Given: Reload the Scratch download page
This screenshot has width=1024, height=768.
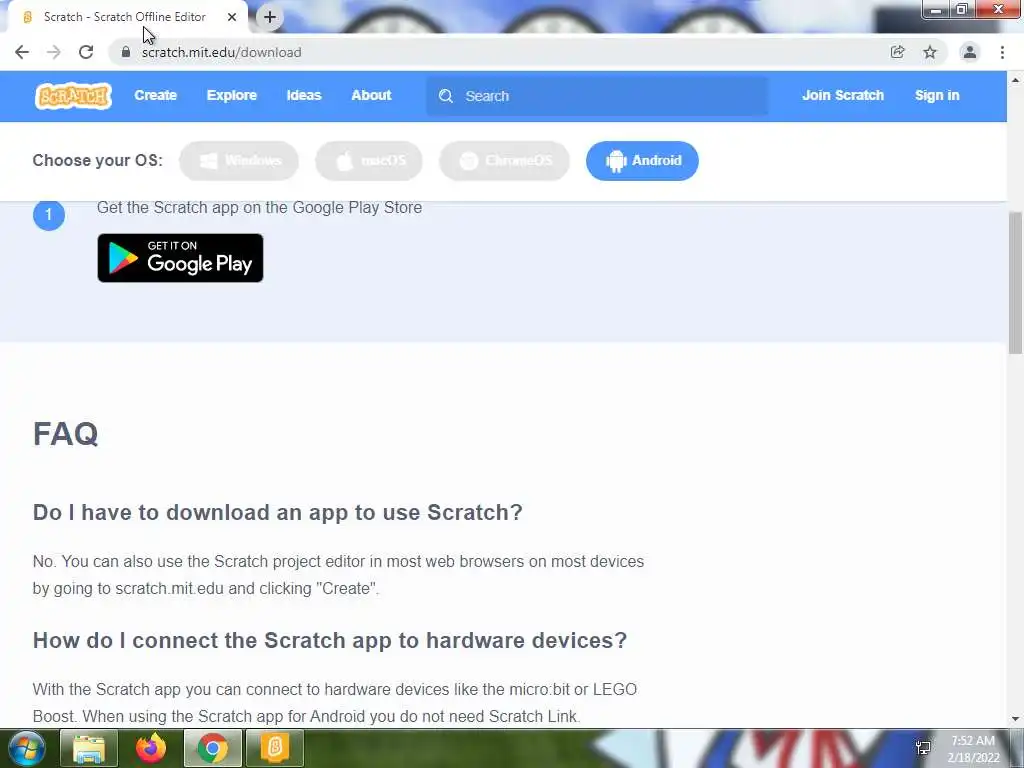Looking at the screenshot, I should 86,52.
